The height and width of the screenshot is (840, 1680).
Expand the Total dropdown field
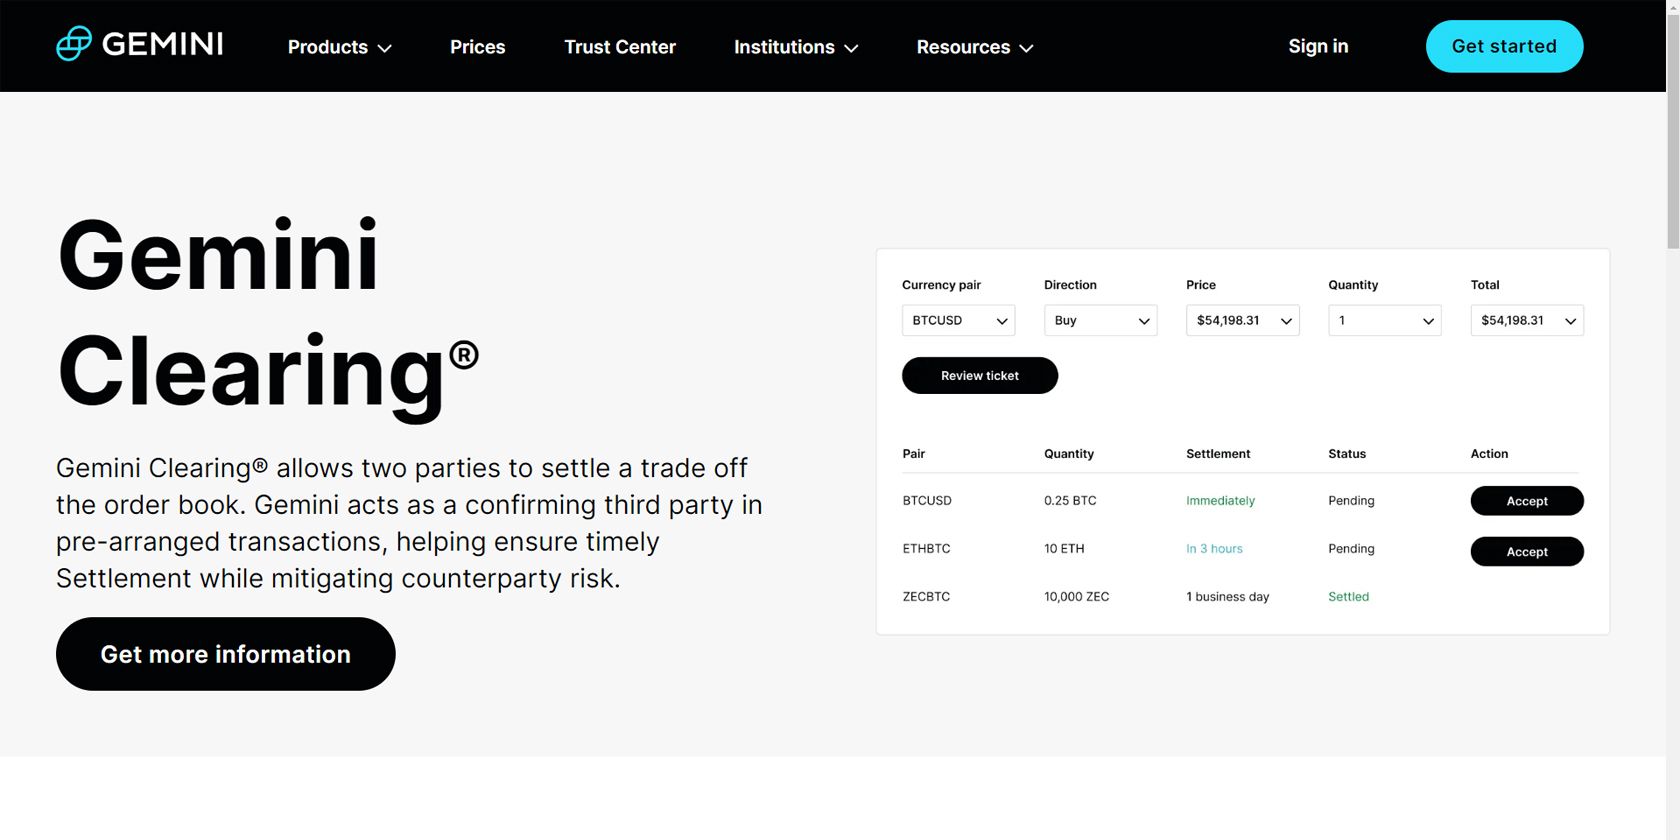(x=1526, y=321)
